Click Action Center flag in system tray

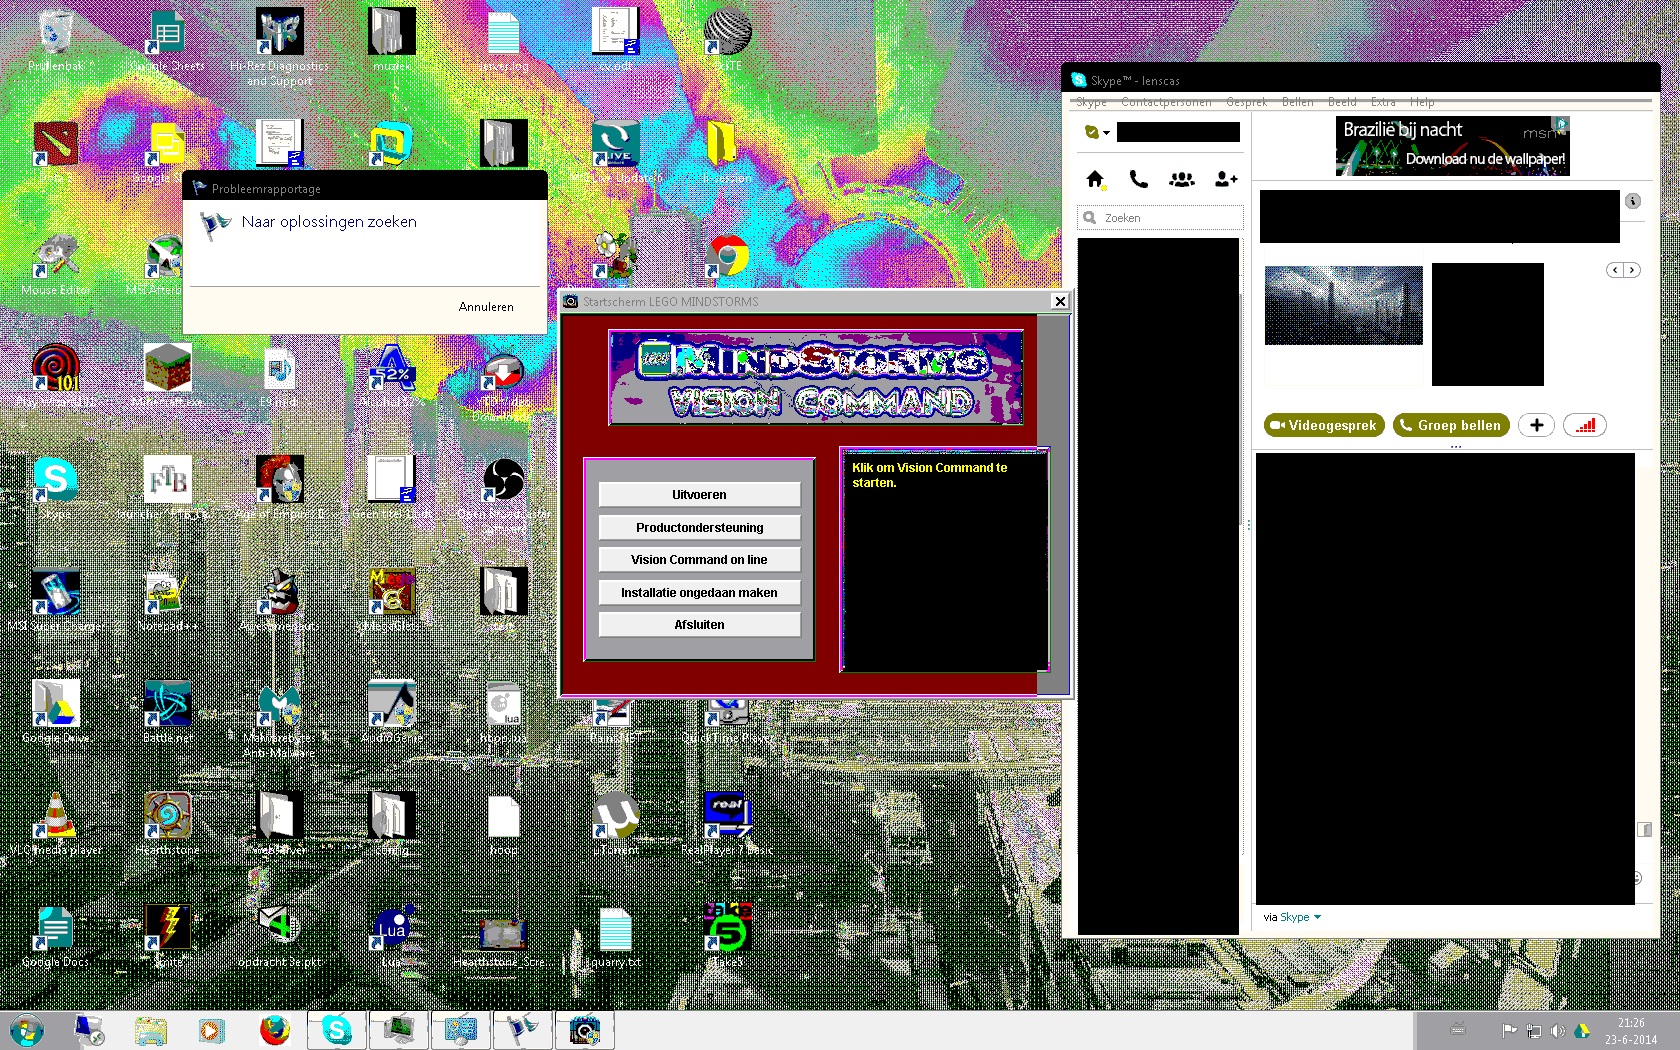[1509, 1031]
